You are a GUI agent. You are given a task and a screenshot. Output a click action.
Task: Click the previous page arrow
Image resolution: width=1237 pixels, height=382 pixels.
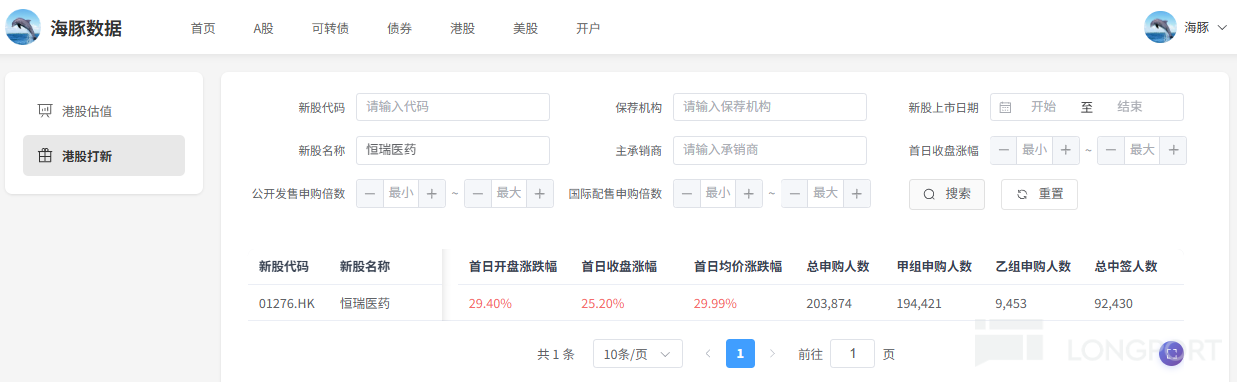pyautogui.click(x=708, y=354)
